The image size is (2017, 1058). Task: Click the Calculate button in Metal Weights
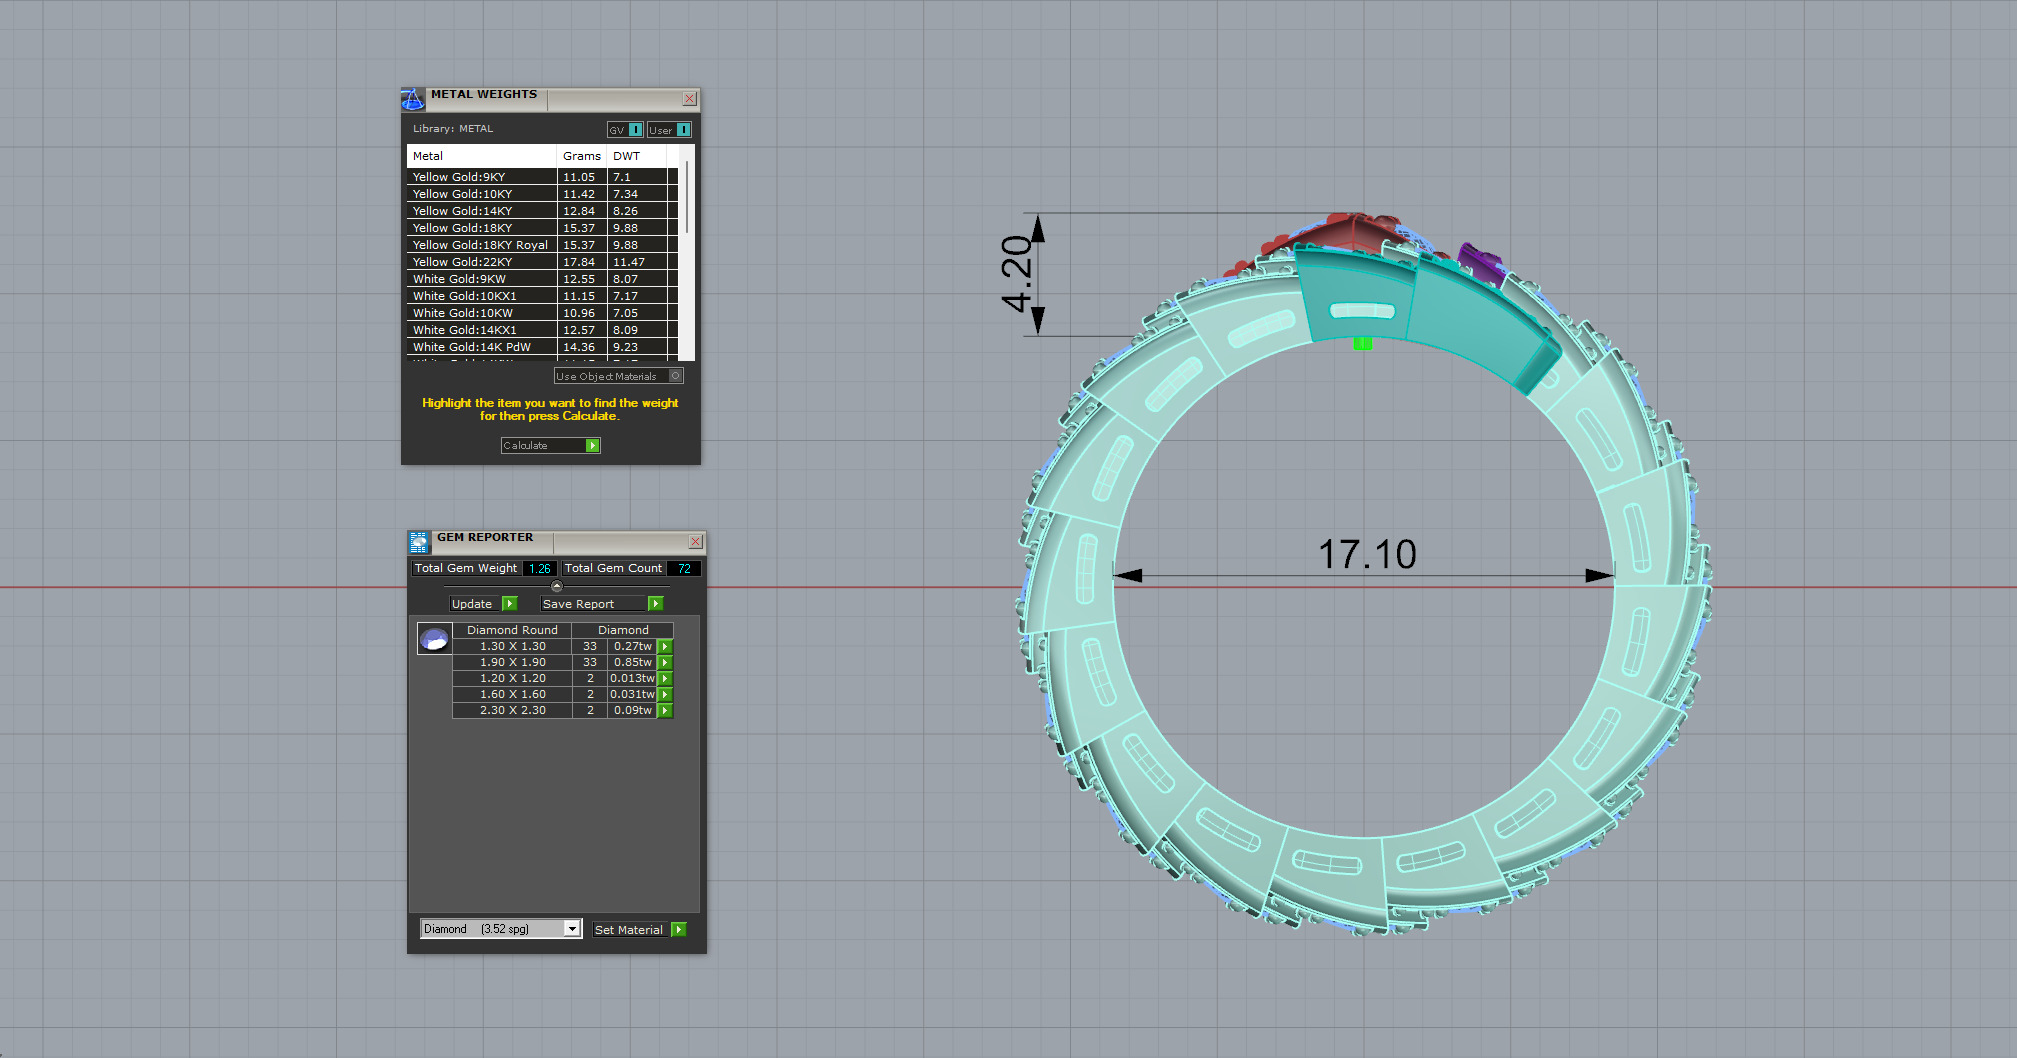pyautogui.click(x=550, y=446)
